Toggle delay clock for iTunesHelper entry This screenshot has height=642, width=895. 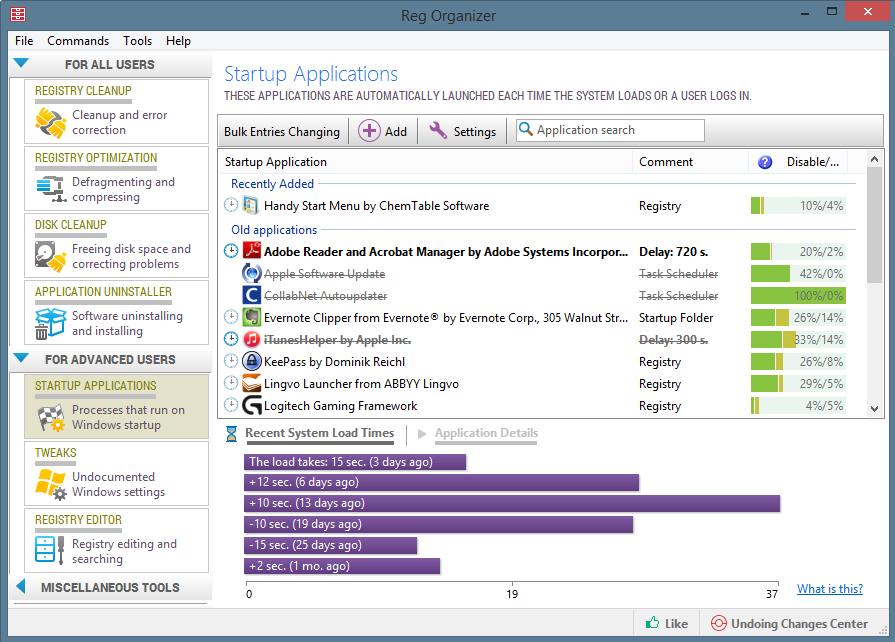coord(232,340)
